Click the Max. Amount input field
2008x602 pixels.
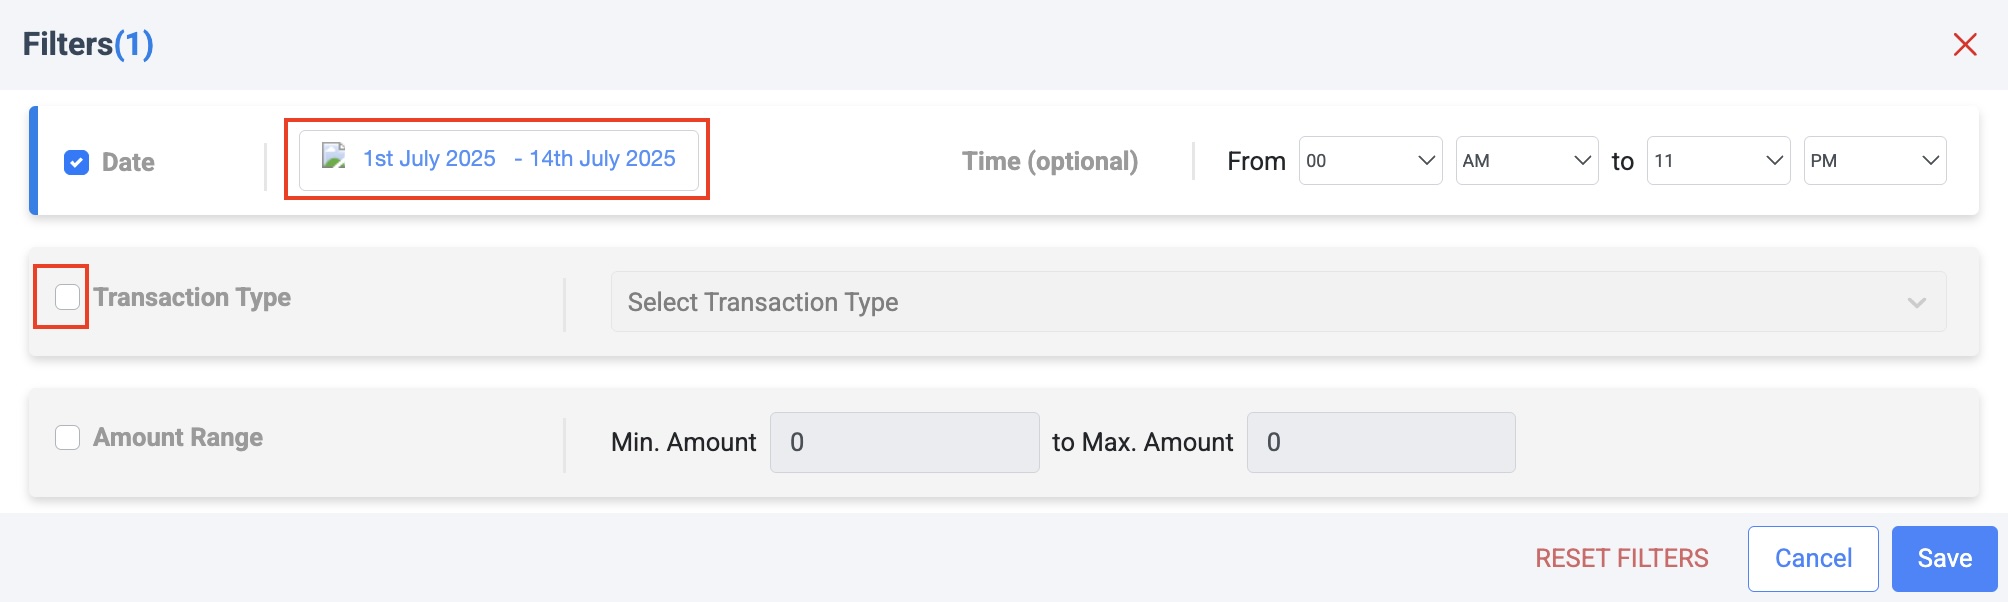pos(1380,442)
